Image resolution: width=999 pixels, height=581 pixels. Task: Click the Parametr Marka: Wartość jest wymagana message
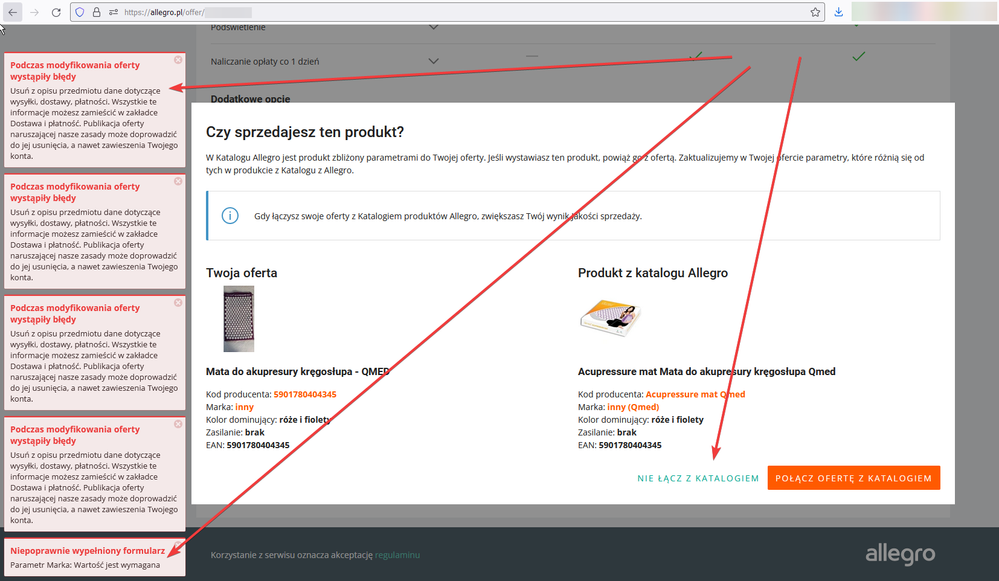point(85,565)
